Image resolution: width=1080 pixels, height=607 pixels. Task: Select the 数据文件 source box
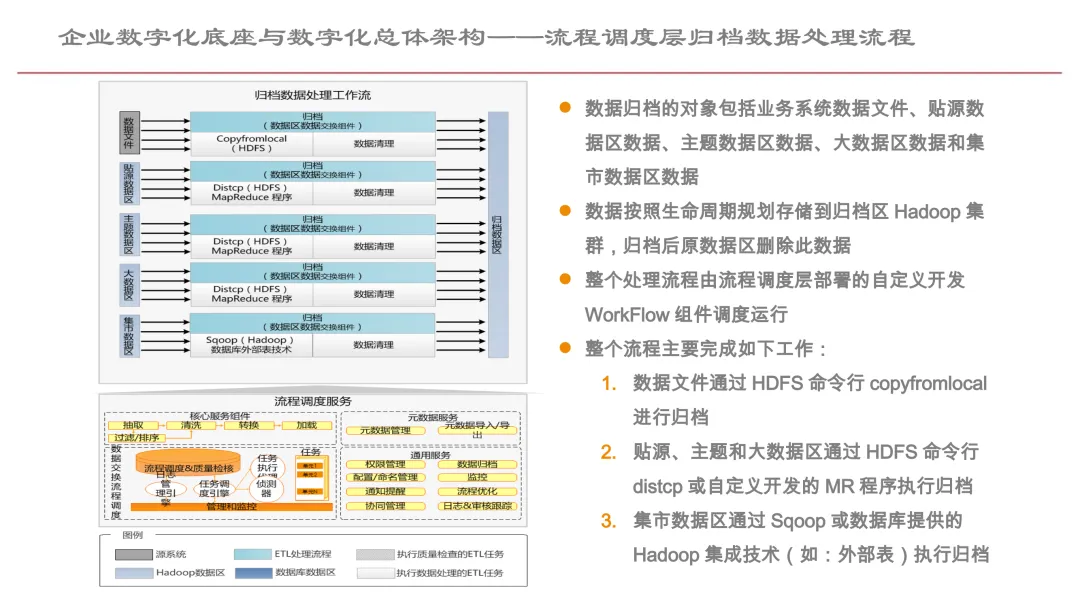pos(129,132)
